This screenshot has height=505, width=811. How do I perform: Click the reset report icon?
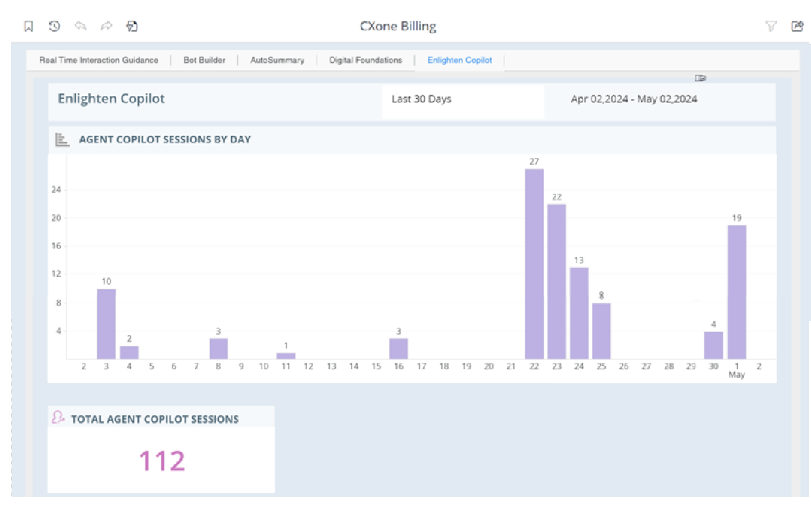(x=132, y=26)
